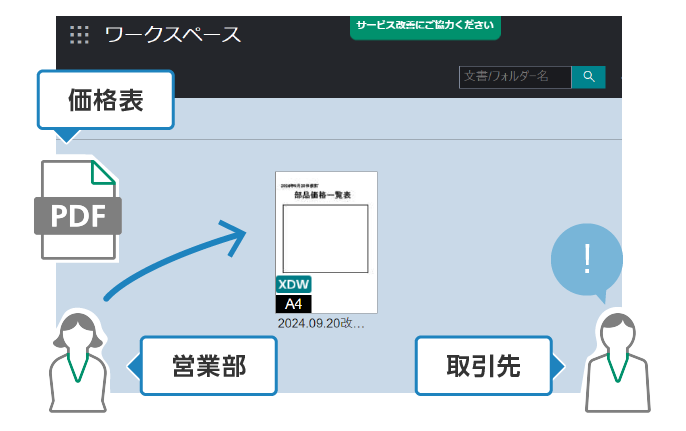The image size is (686, 431).
Task: Click the file name 2024.09.20改…
Action: (321, 323)
